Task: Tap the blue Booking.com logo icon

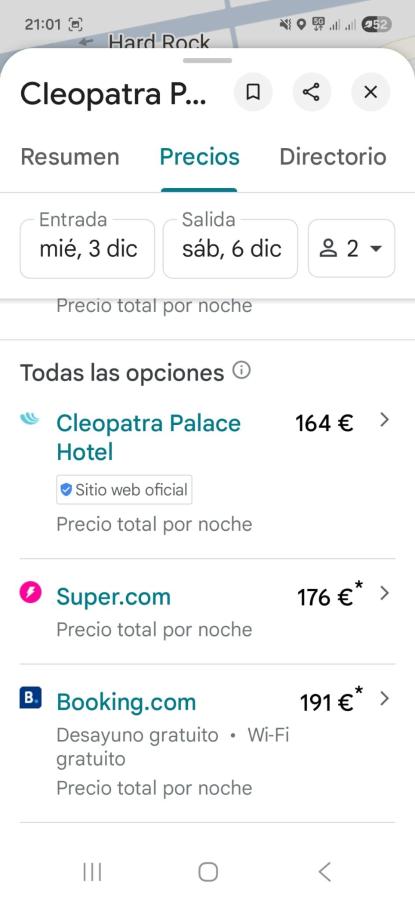Action: [30, 699]
